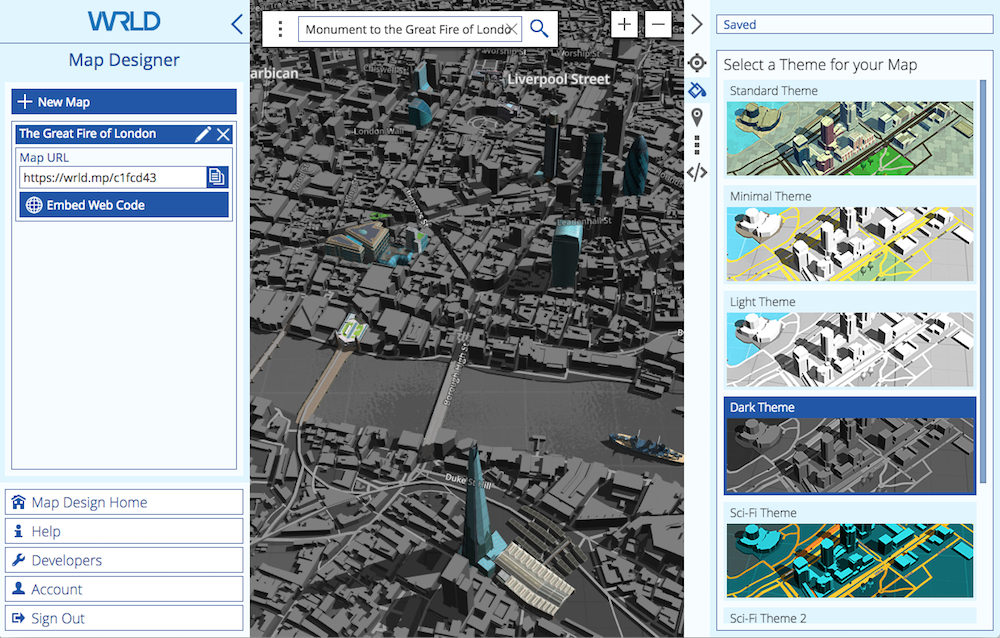Open the place marker pin tool
Image resolution: width=1000 pixels, height=638 pixels.
pyautogui.click(x=697, y=117)
